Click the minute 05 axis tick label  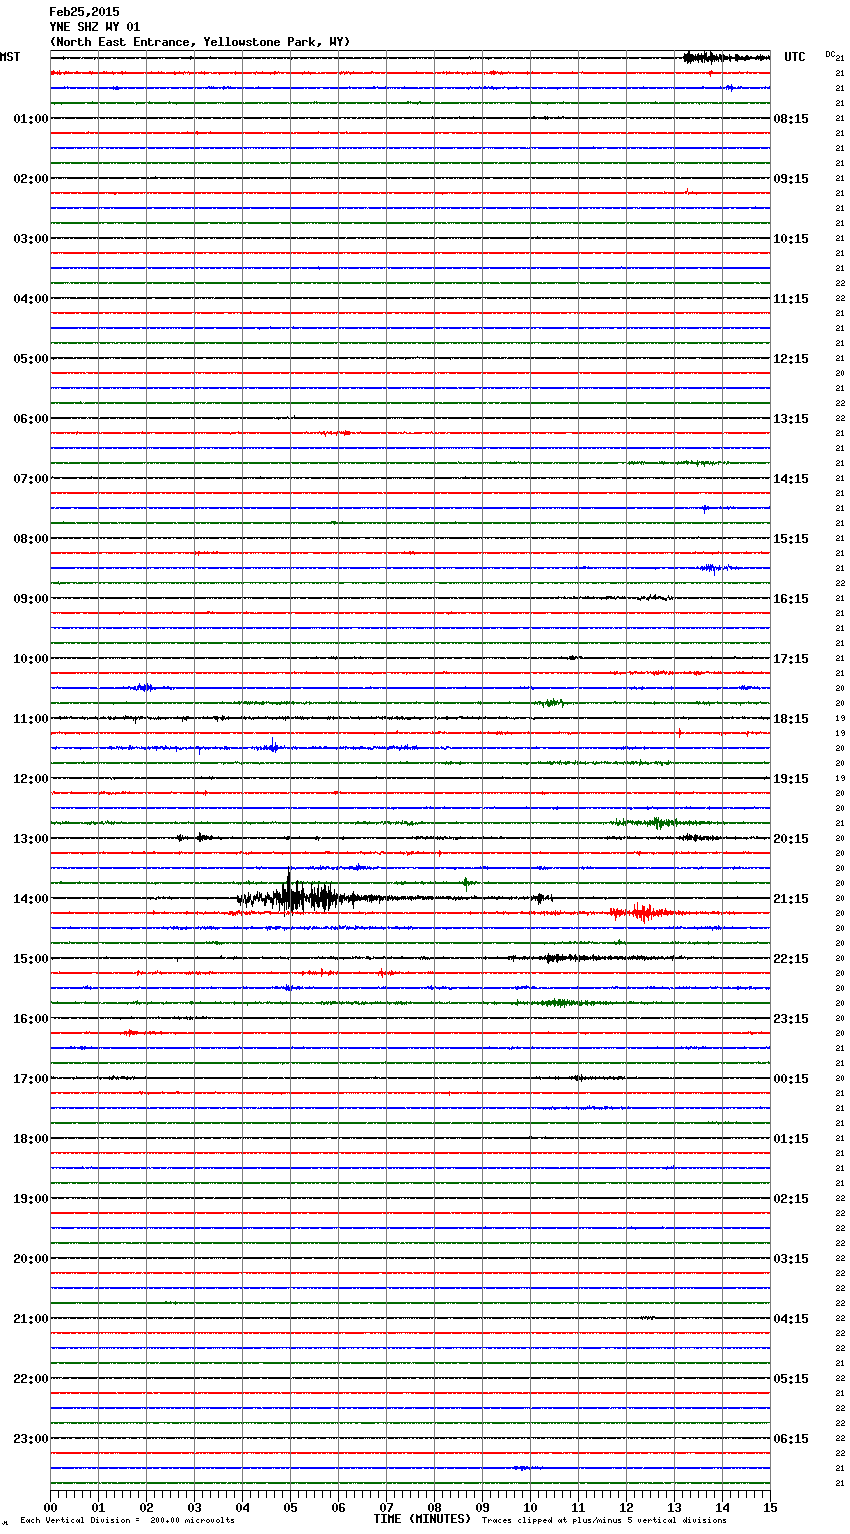290,1507
